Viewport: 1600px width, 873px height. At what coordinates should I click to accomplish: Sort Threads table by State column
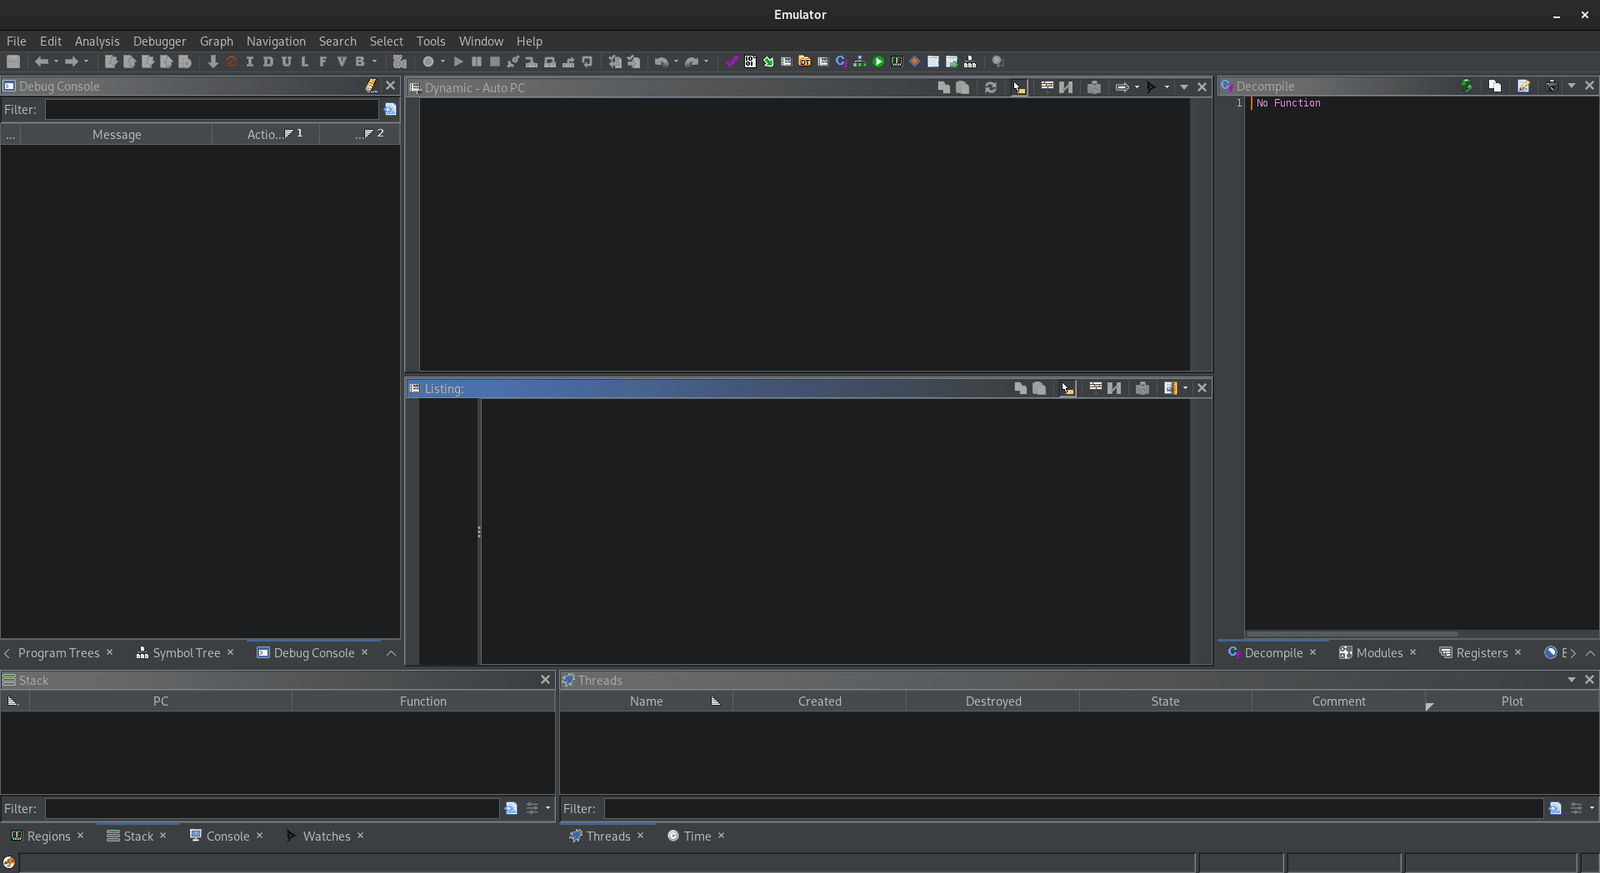[1165, 702]
